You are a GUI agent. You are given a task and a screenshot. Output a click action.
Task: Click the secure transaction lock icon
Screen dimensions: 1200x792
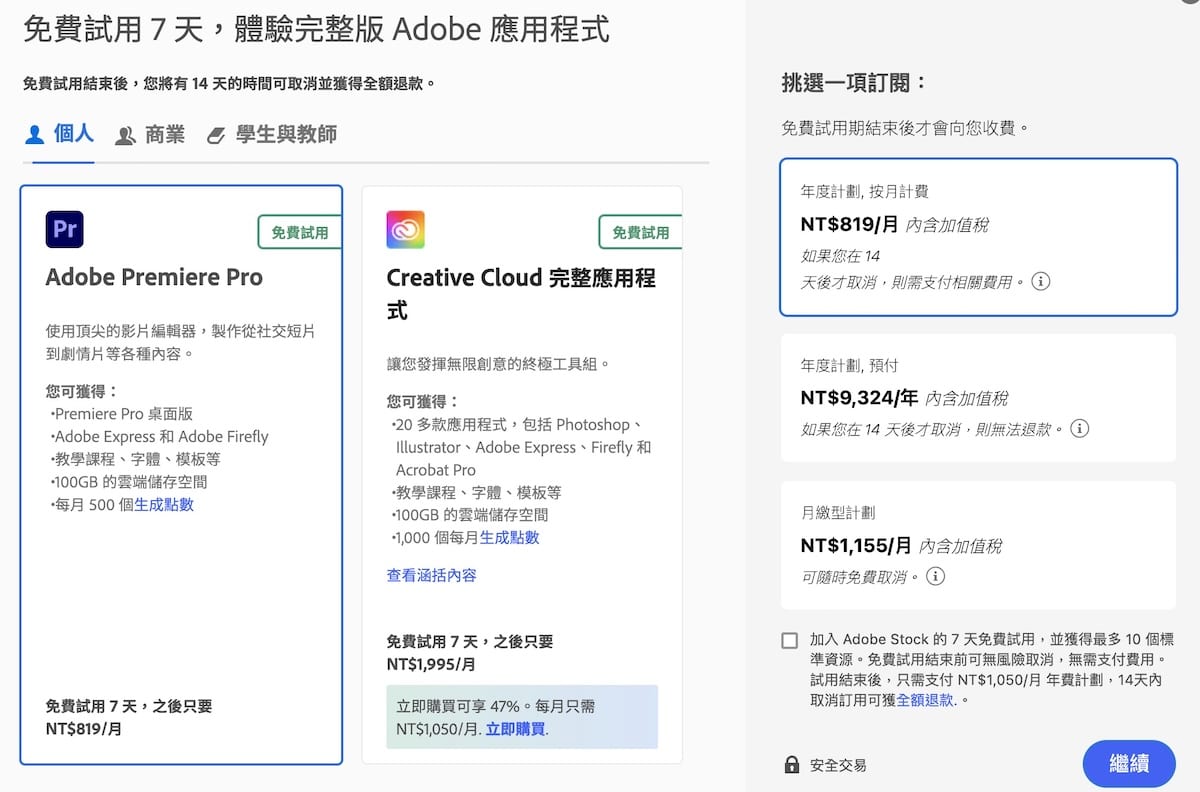pos(792,765)
